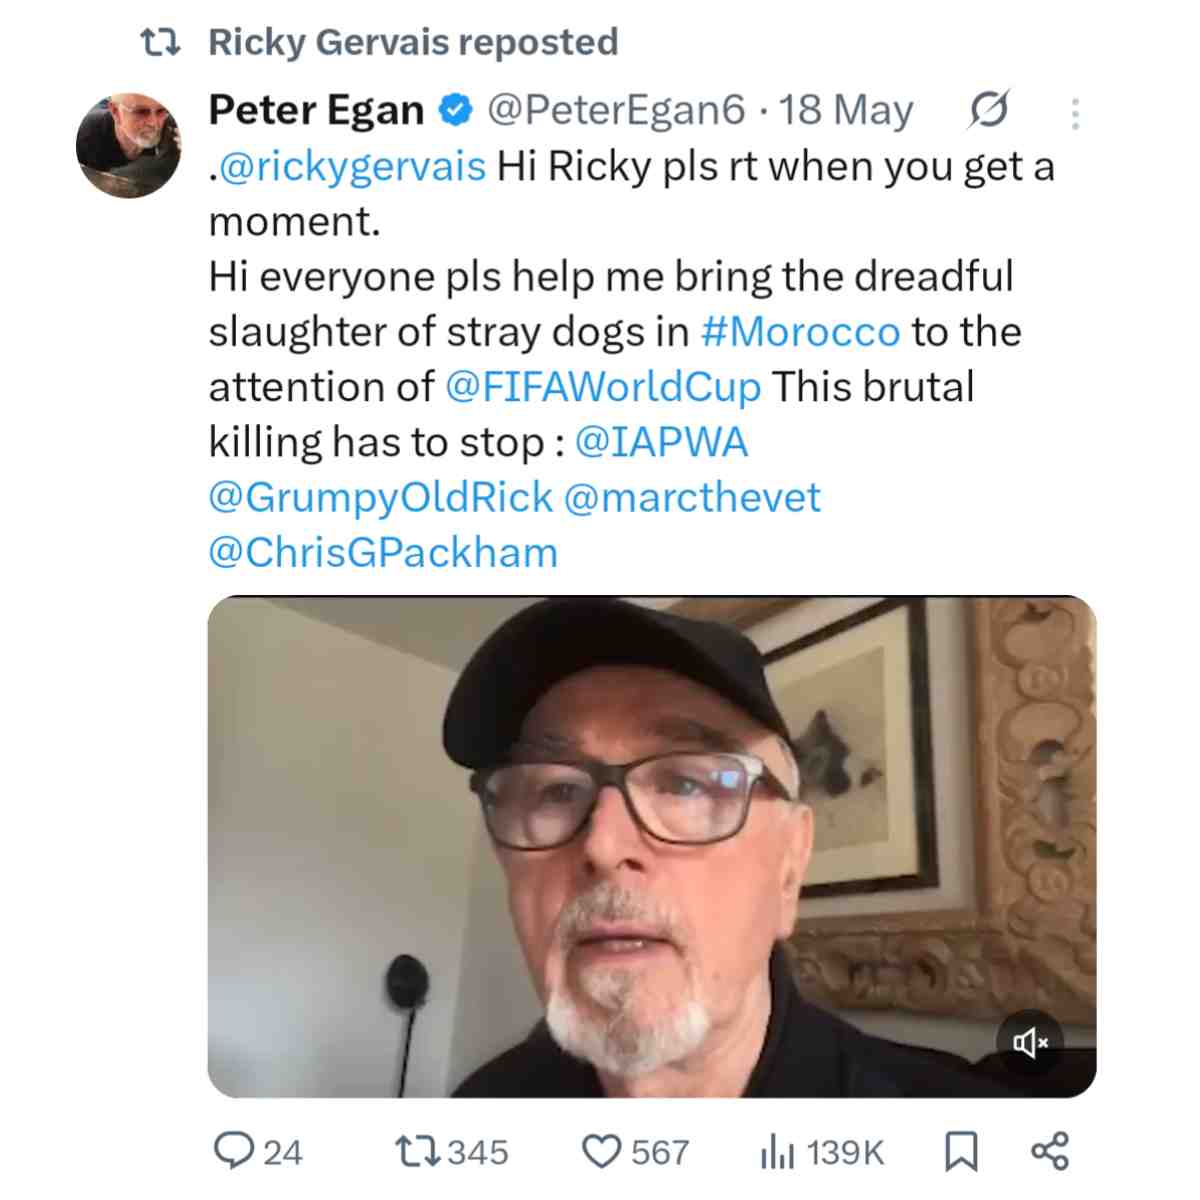Open Peter Egan display name

coord(316,110)
